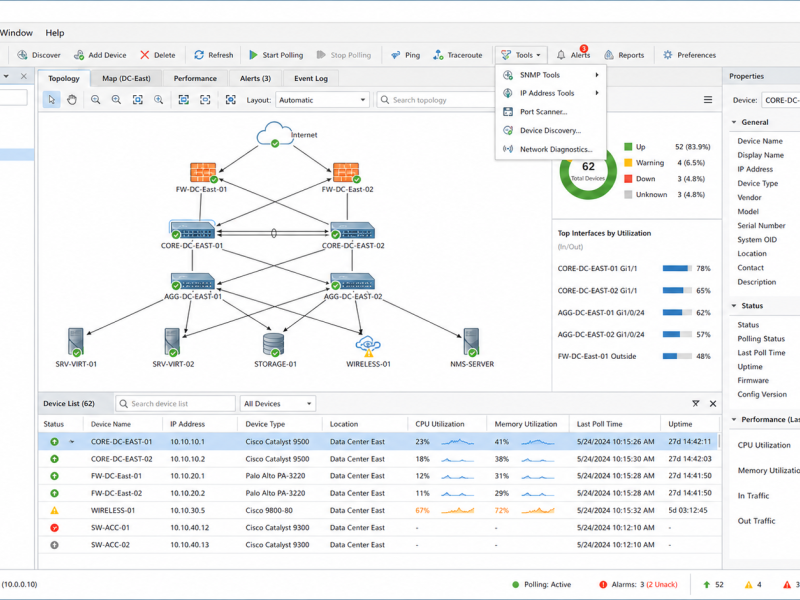This screenshot has width=800, height=600.
Task: Click the Search device list field
Action: 175,404
